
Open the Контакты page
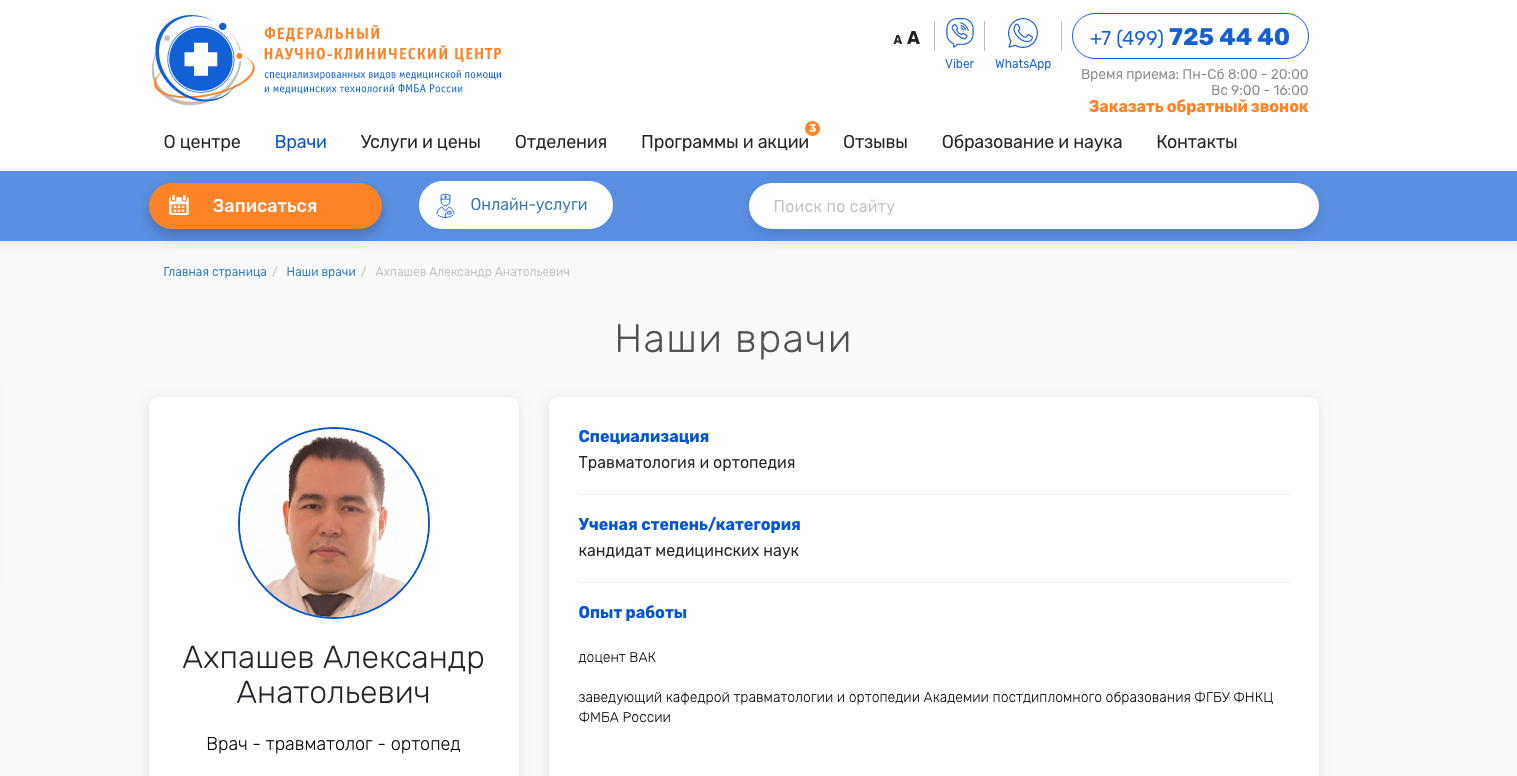coord(1197,142)
